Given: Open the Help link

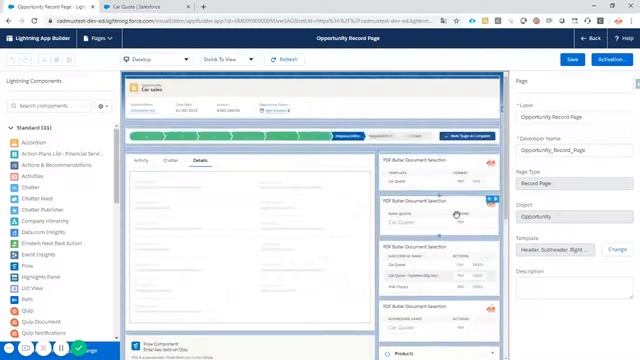Looking at the screenshot, I should click(x=624, y=38).
